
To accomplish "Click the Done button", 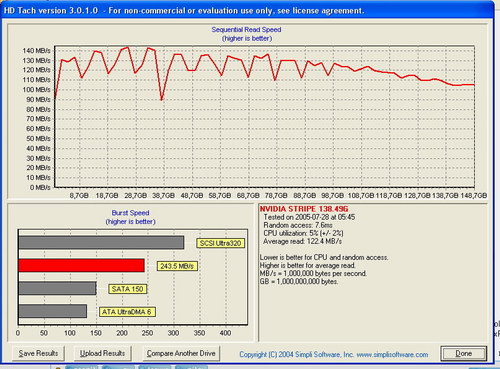I will coord(463,353).
